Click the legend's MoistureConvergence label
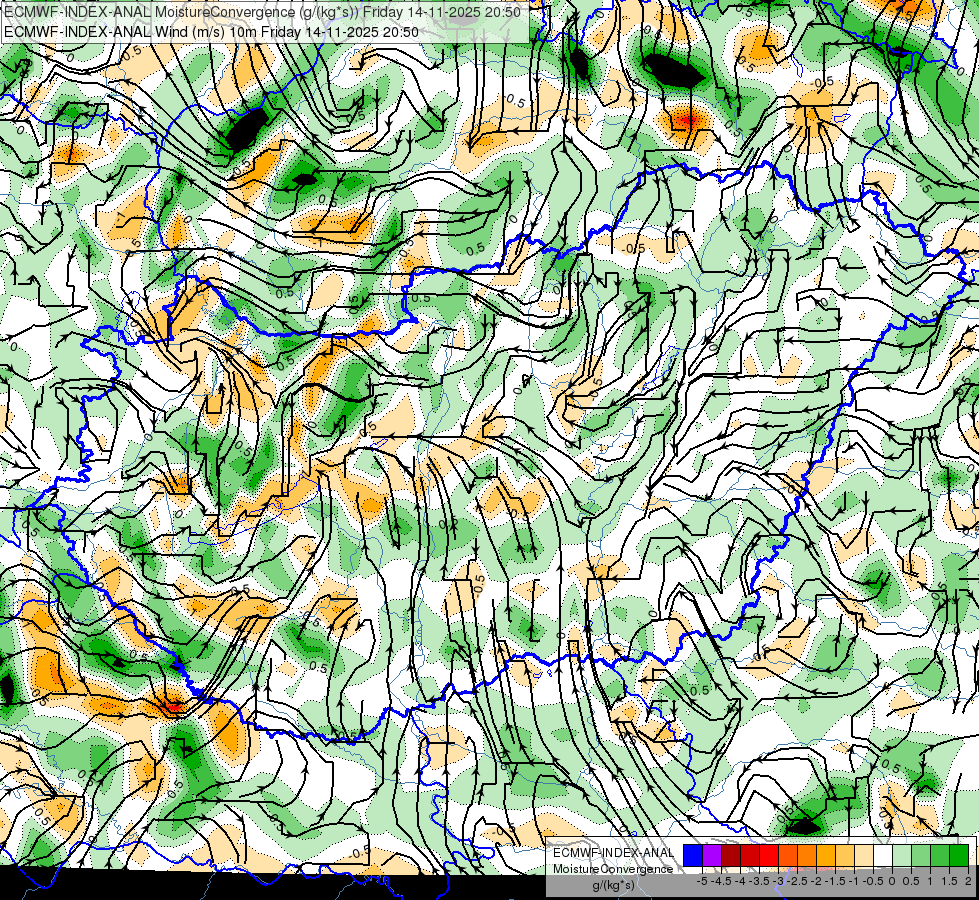Viewport: 979px width, 900px height. pyautogui.click(x=613, y=869)
